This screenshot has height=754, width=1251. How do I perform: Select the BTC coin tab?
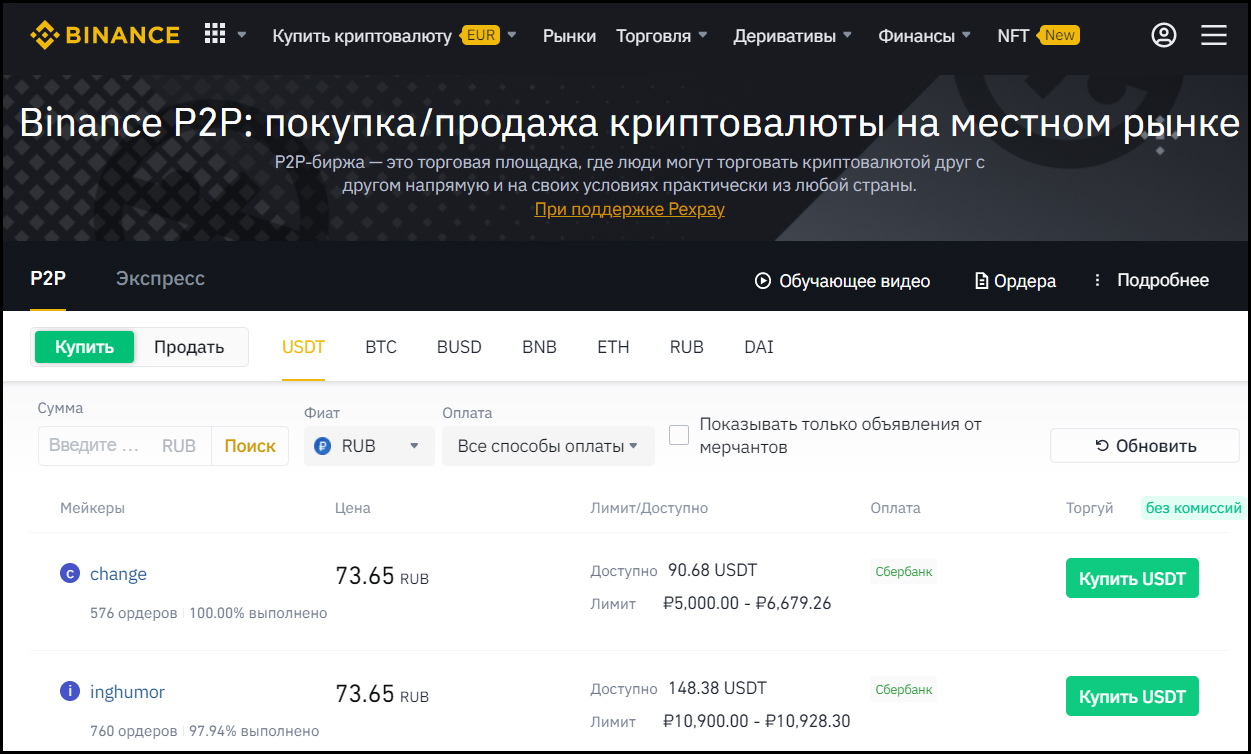(381, 347)
